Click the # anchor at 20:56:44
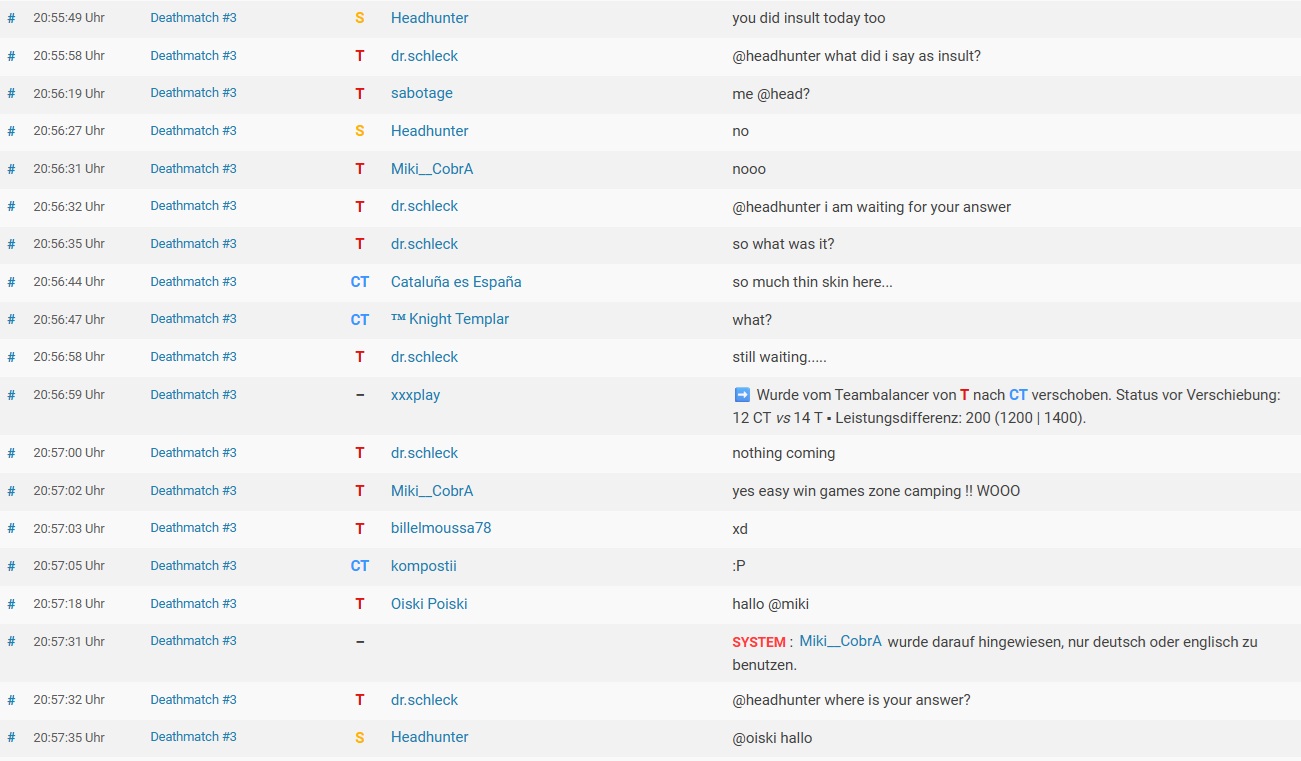1301x761 pixels. click(x=11, y=282)
